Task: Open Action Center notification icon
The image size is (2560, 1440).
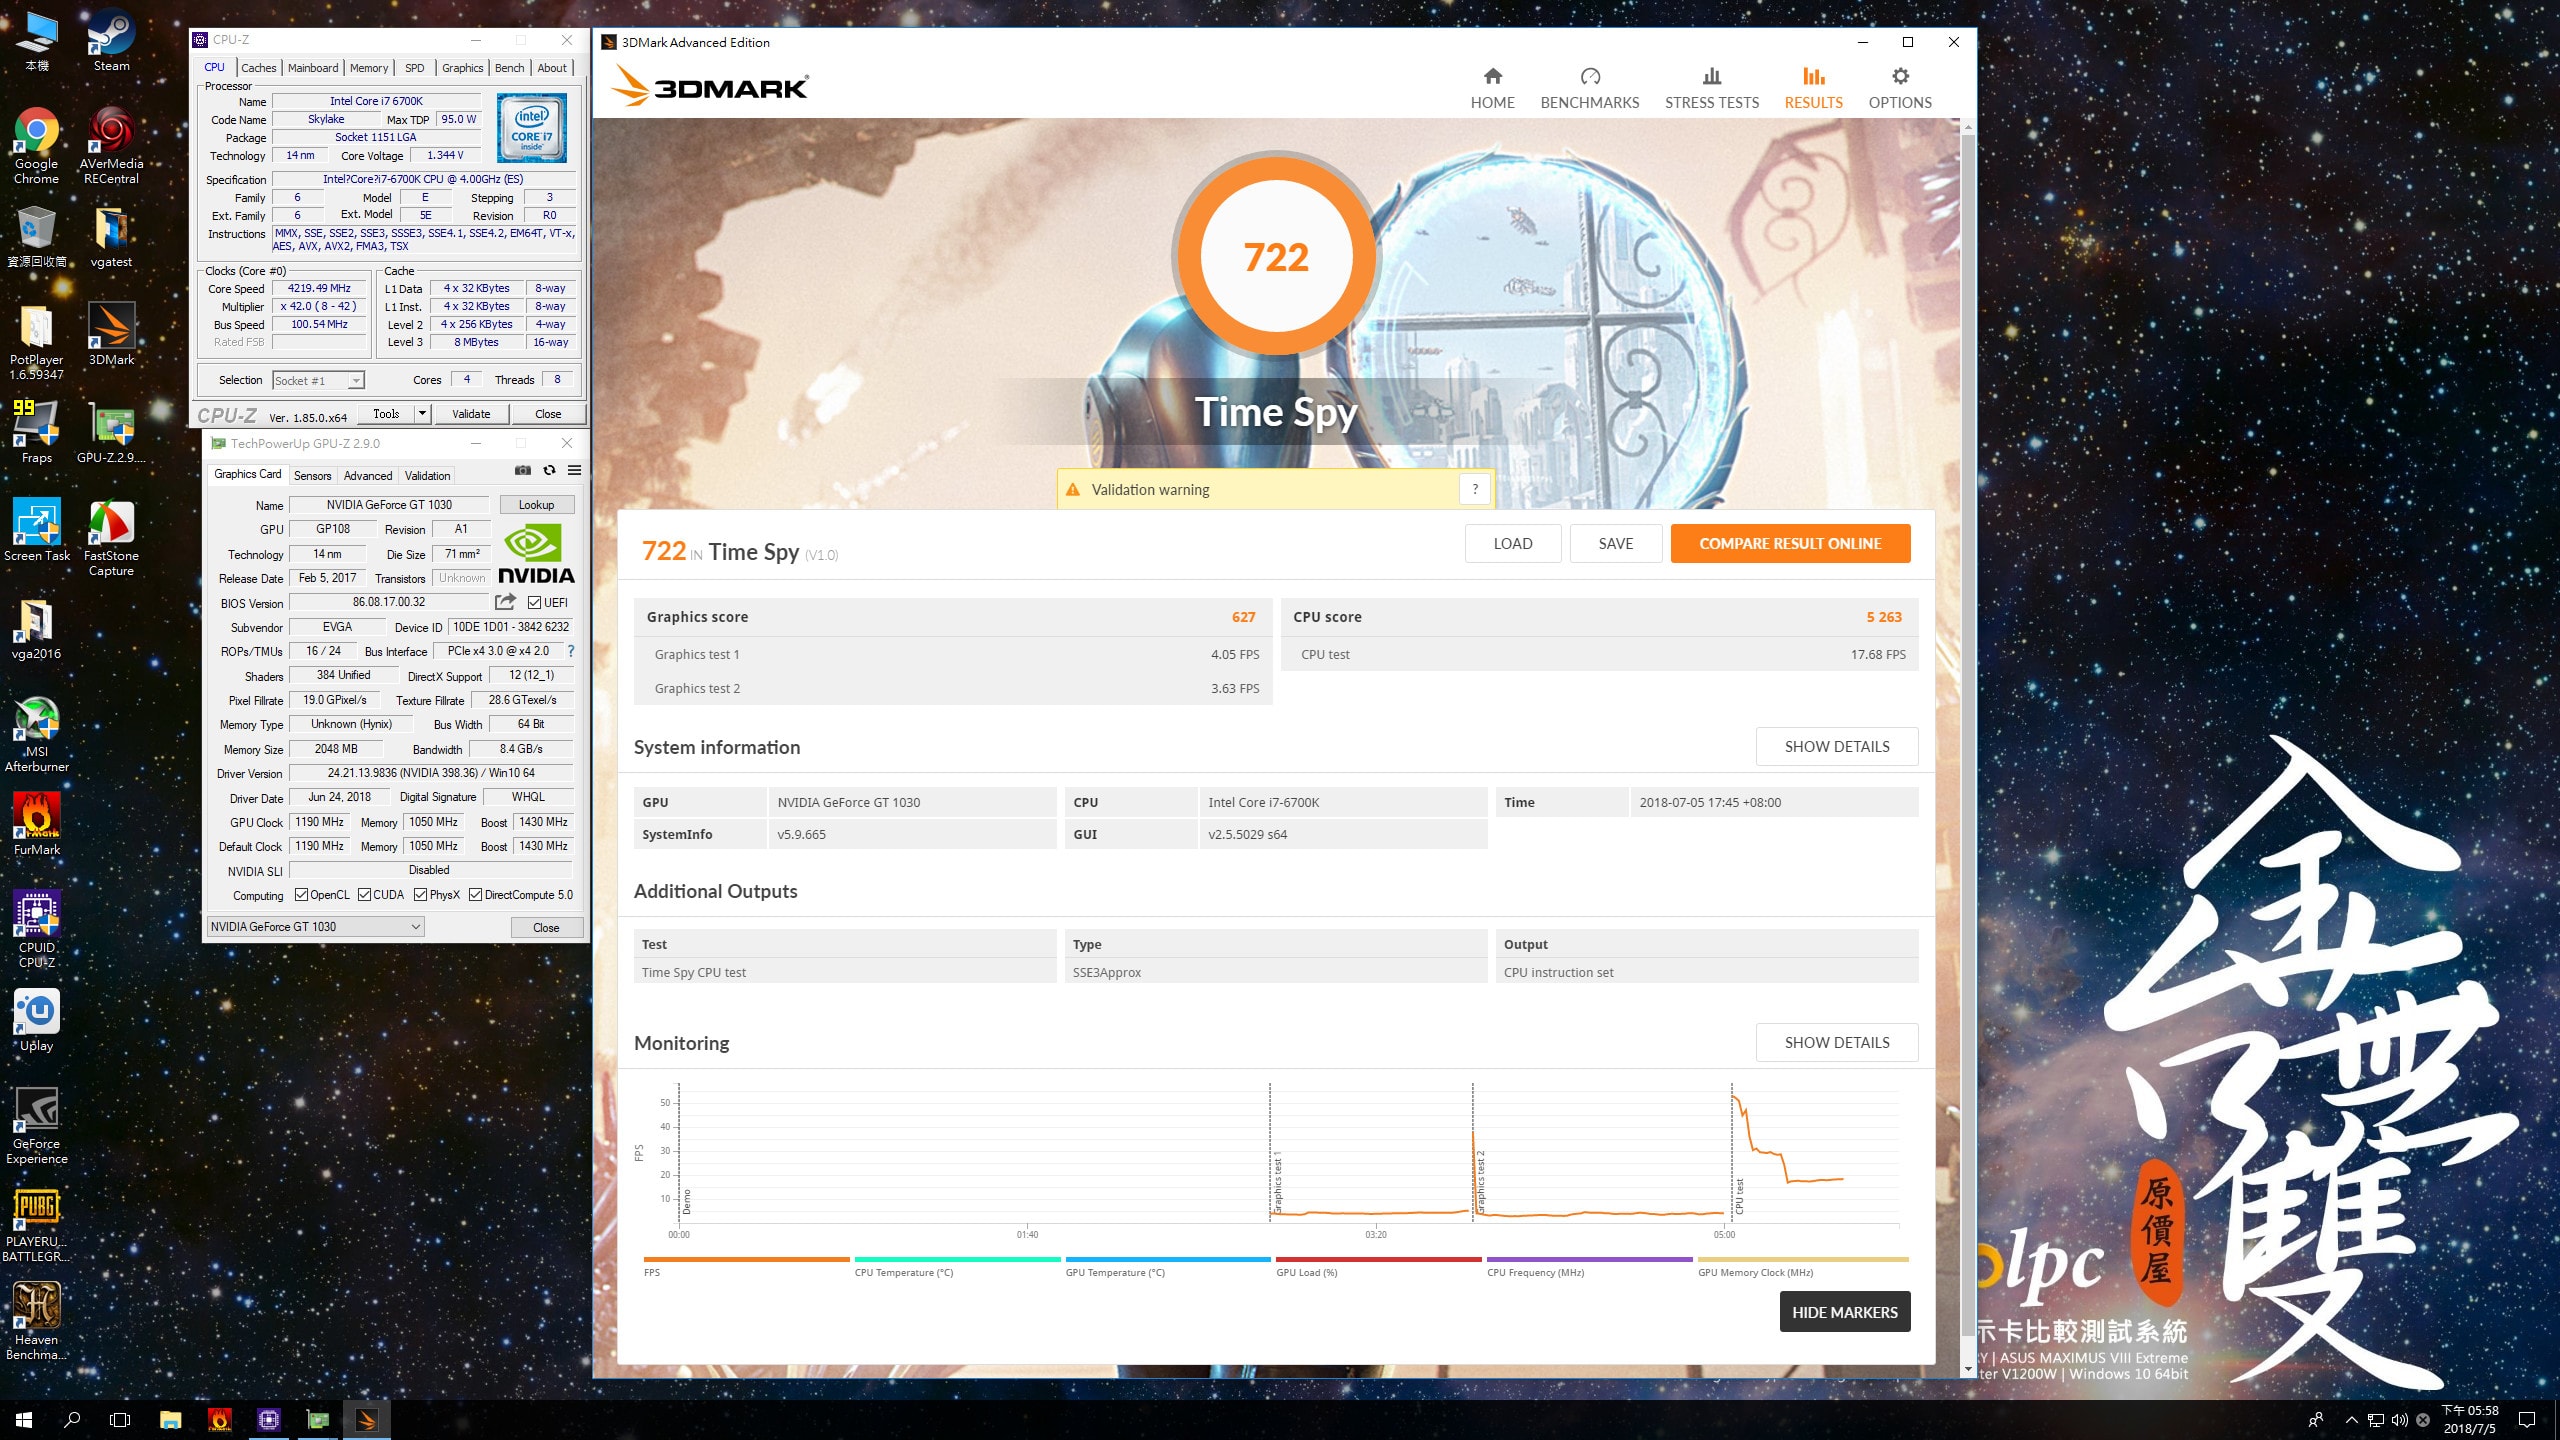Action: 2527,1419
